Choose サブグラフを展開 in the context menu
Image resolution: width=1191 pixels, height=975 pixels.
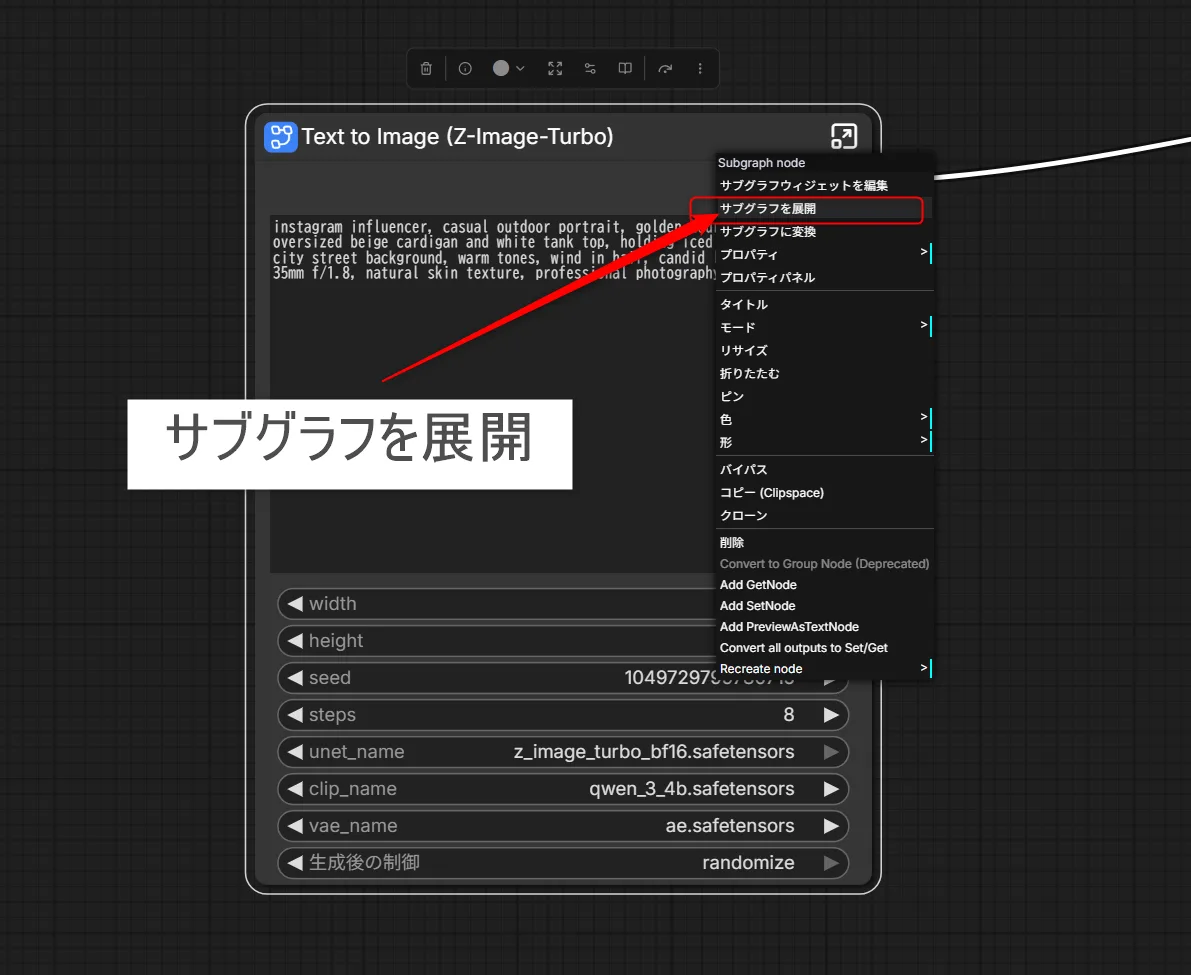pyautogui.click(x=825, y=209)
